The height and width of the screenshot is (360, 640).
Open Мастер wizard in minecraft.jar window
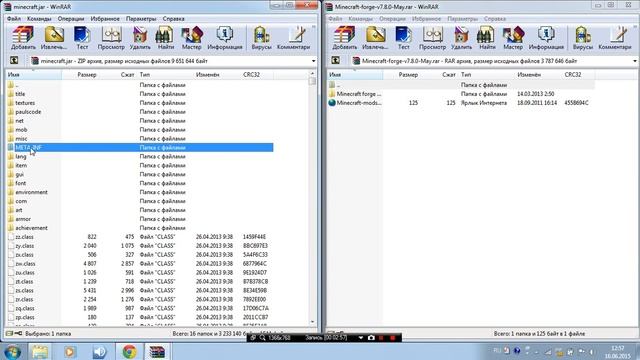[191, 38]
